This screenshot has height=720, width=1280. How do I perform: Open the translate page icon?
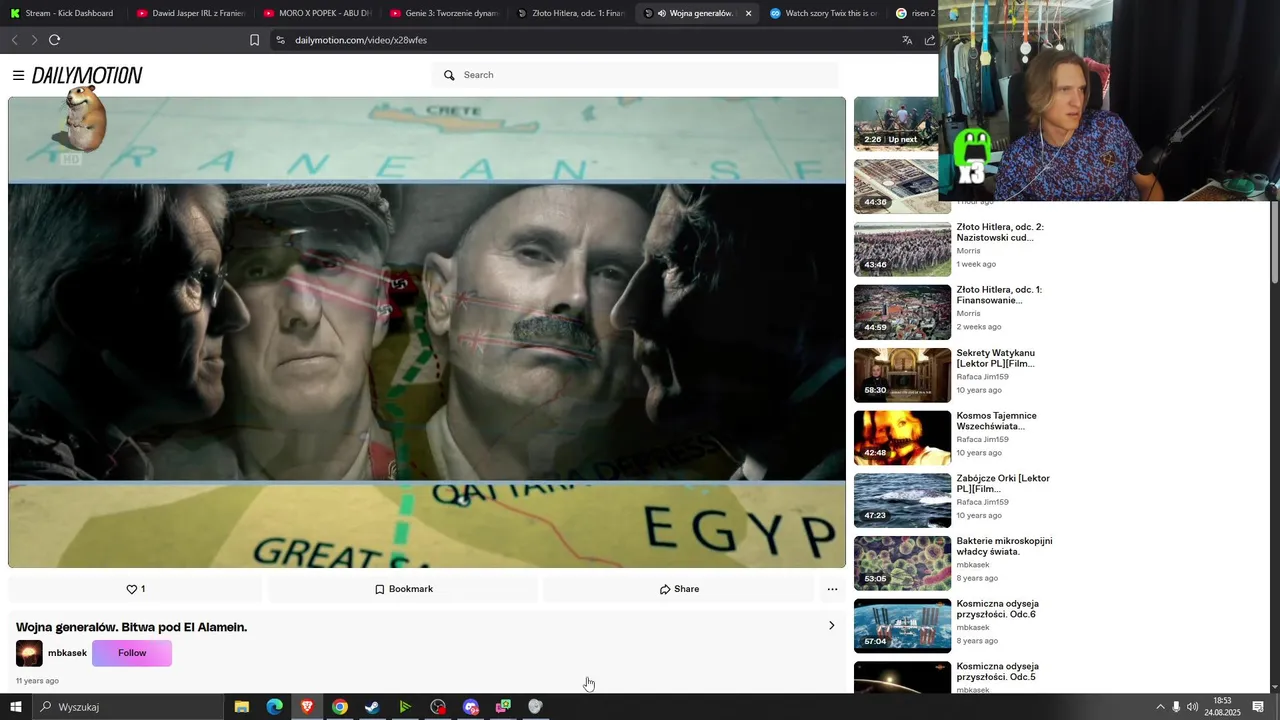pyautogui.click(x=907, y=40)
